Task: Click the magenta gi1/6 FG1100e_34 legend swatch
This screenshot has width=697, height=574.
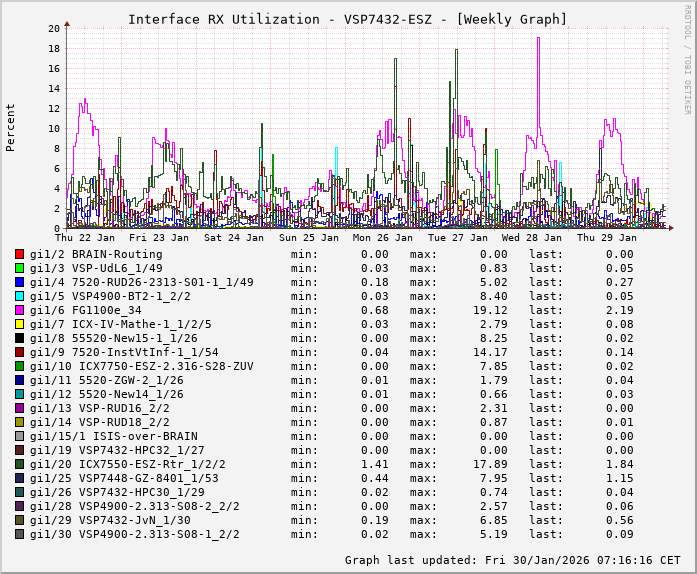Action: pos(20,311)
